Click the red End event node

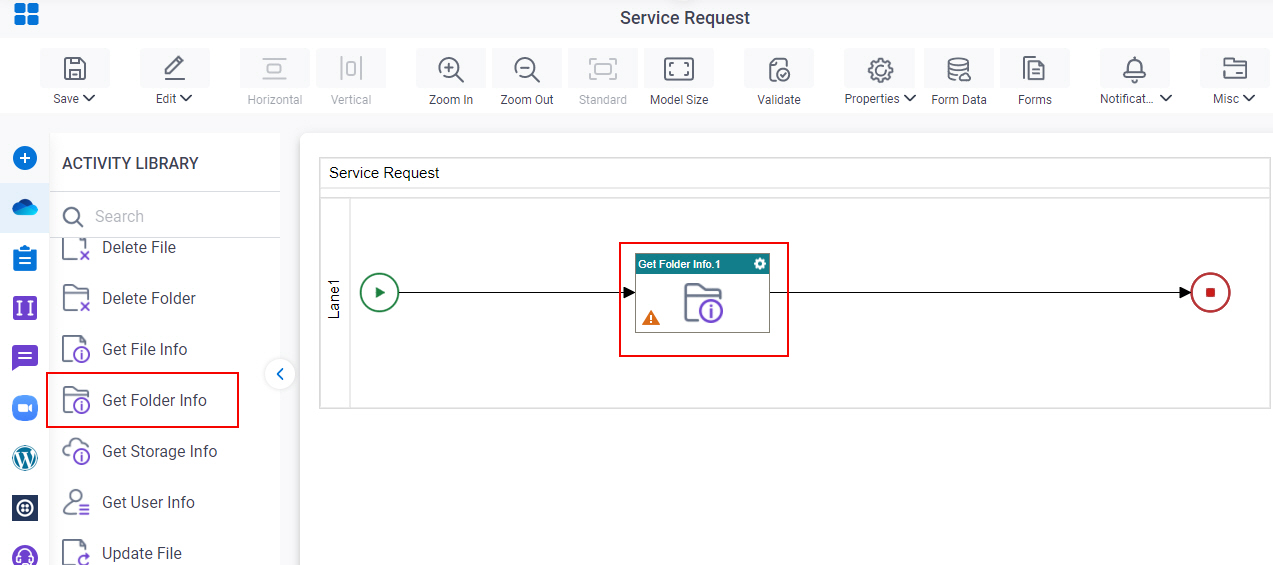coord(1210,293)
